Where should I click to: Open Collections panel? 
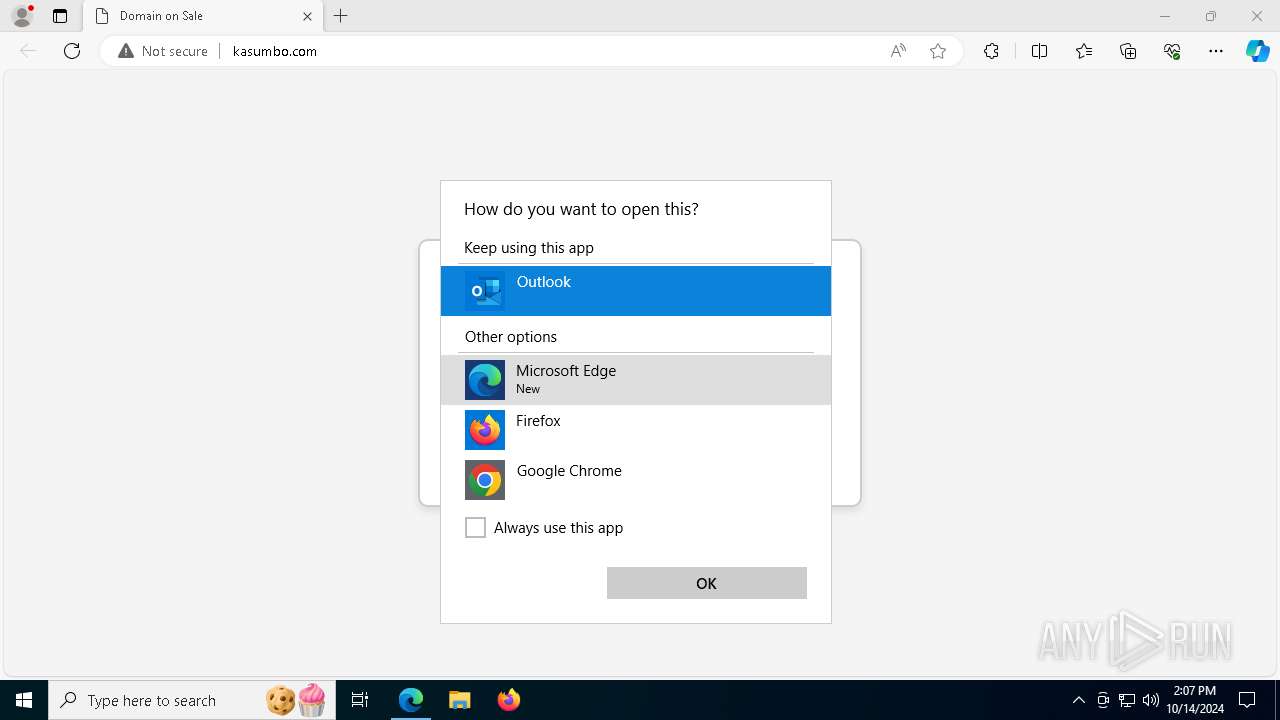coord(1128,51)
